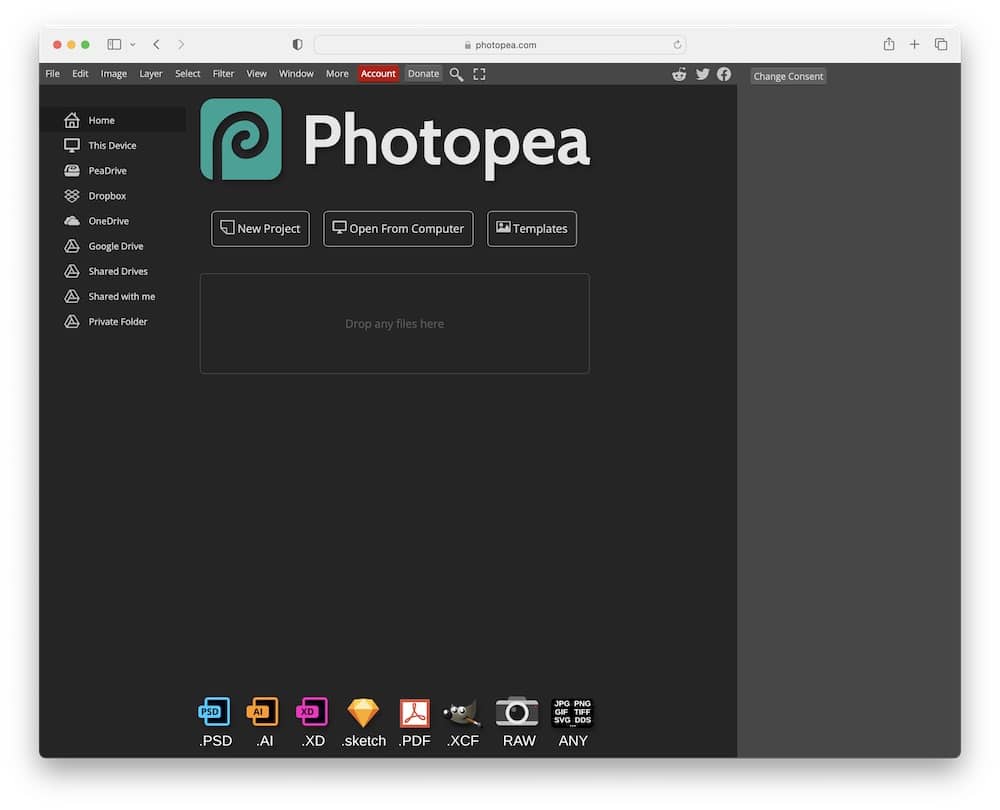Open PeaDrive storage in the sidebar
The height and width of the screenshot is (810, 1000).
(x=113, y=170)
